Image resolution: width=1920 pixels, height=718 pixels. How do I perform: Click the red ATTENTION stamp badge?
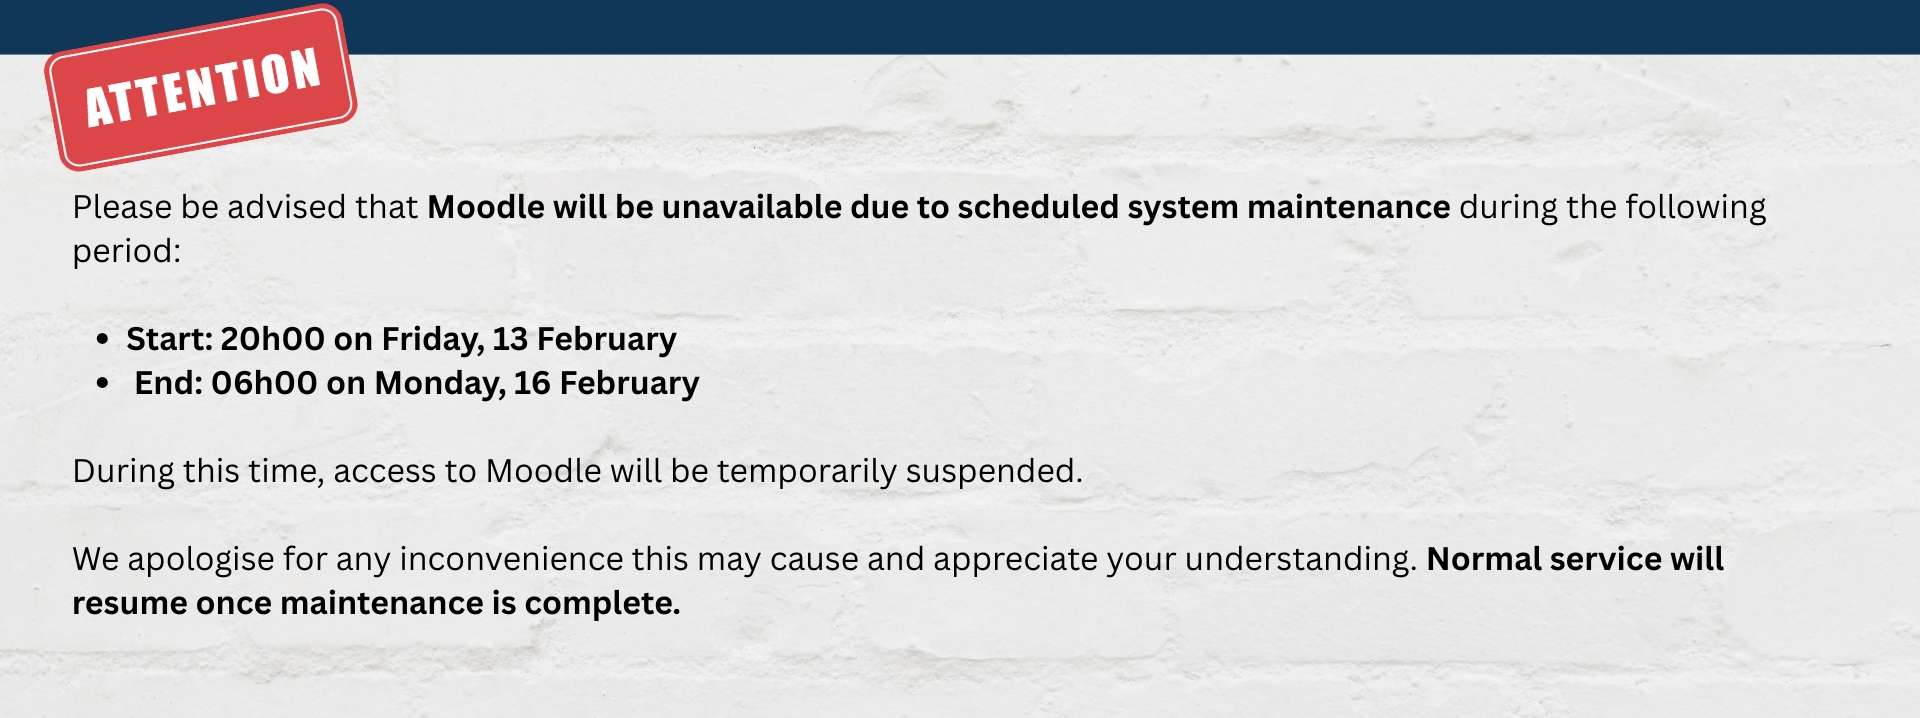(201, 88)
